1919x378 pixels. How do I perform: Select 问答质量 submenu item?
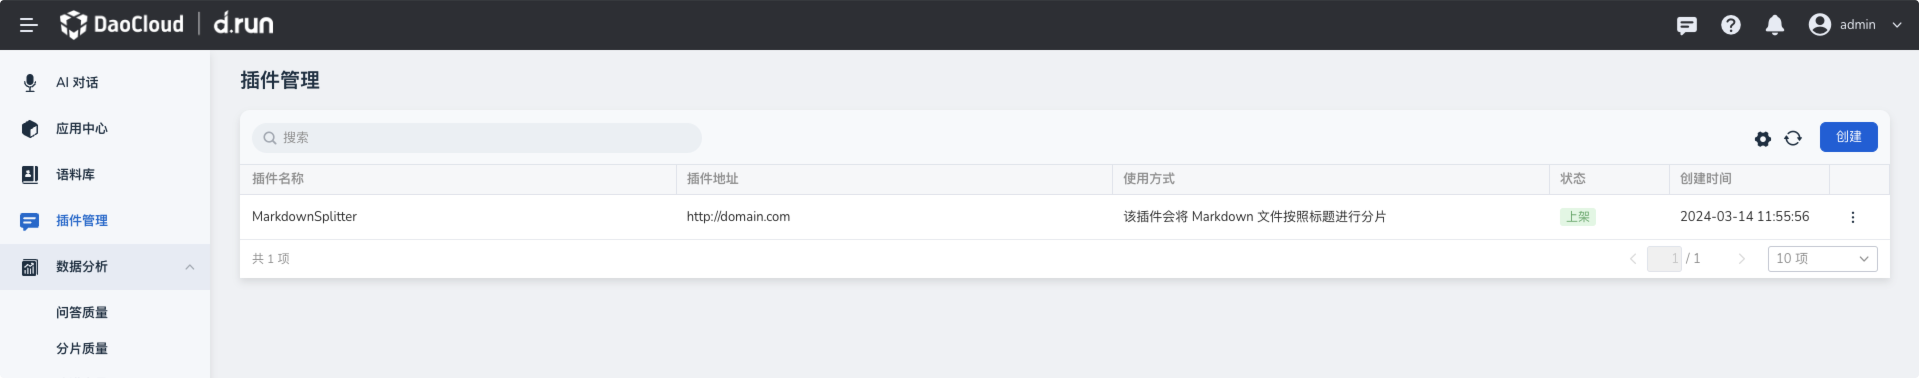tap(82, 313)
